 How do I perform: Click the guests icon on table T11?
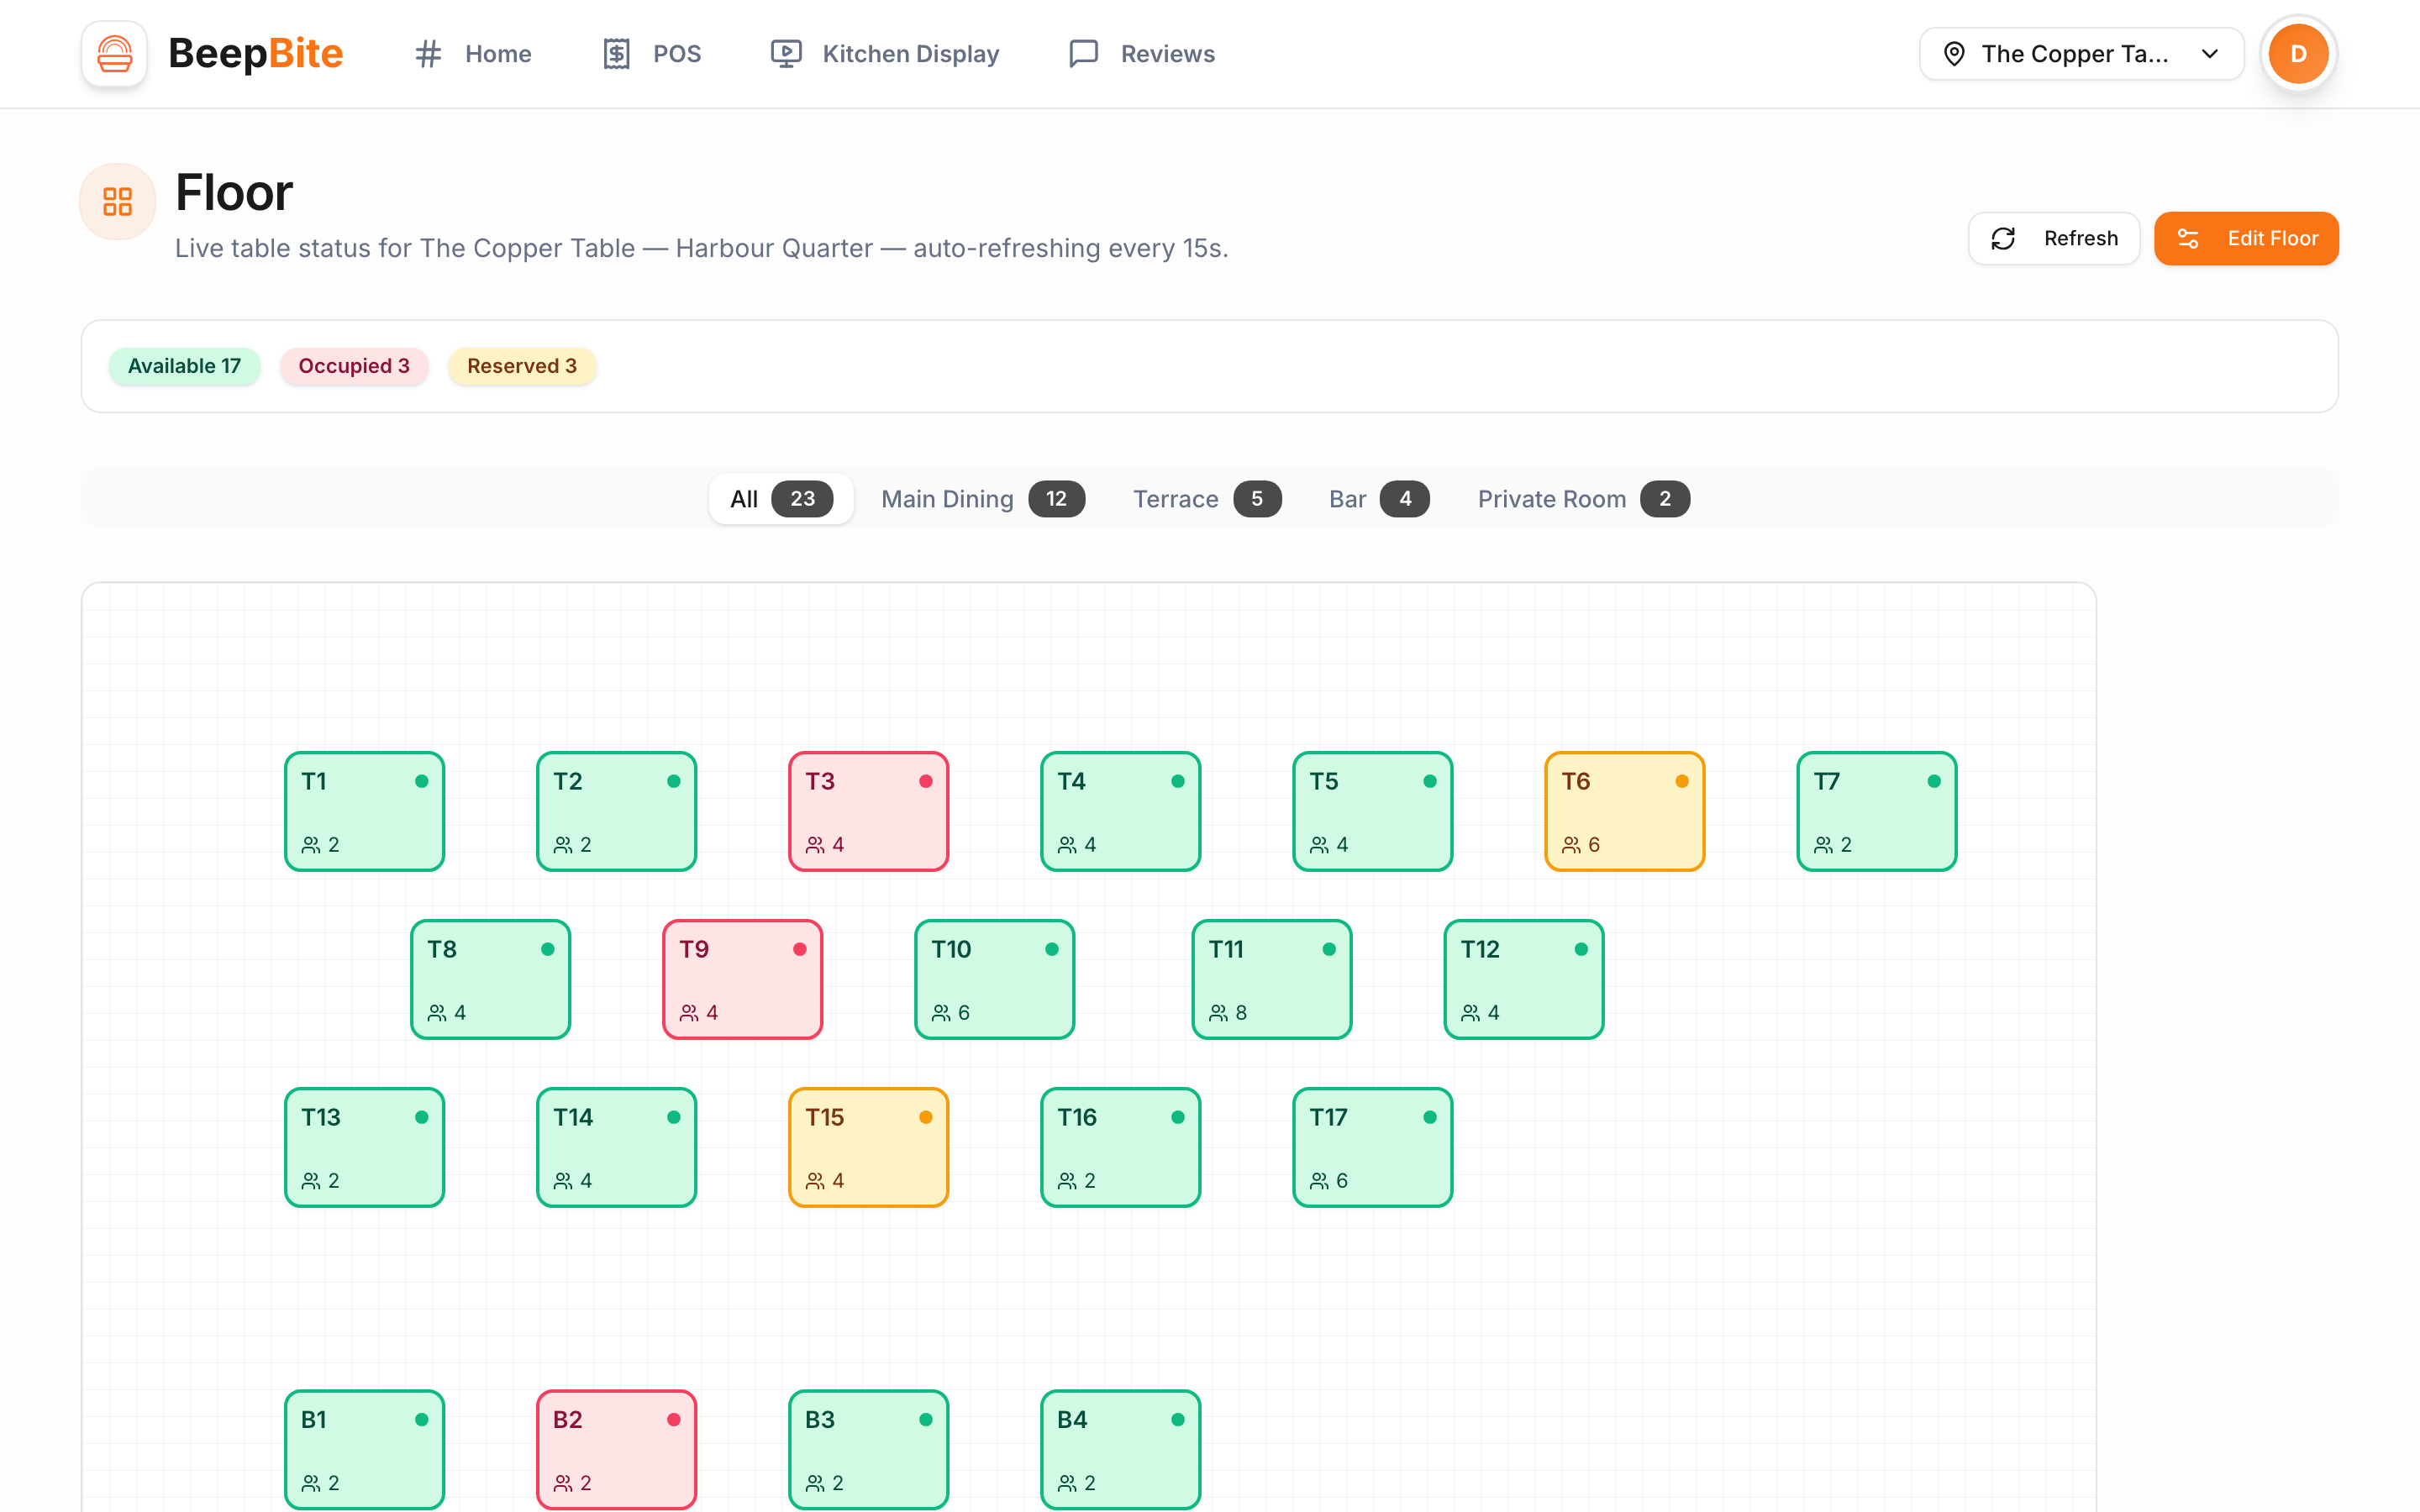1218,1013
